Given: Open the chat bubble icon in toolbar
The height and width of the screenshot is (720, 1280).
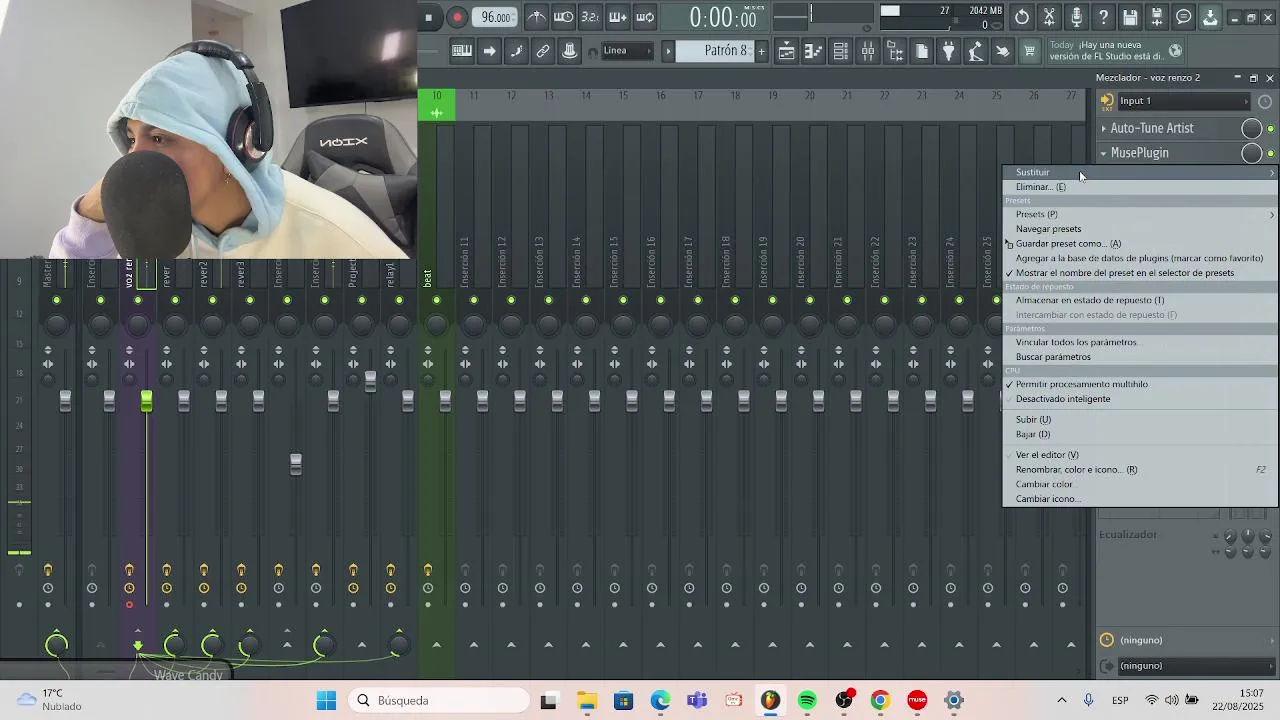Looking at the screenshot, I should coord(1184,17).
